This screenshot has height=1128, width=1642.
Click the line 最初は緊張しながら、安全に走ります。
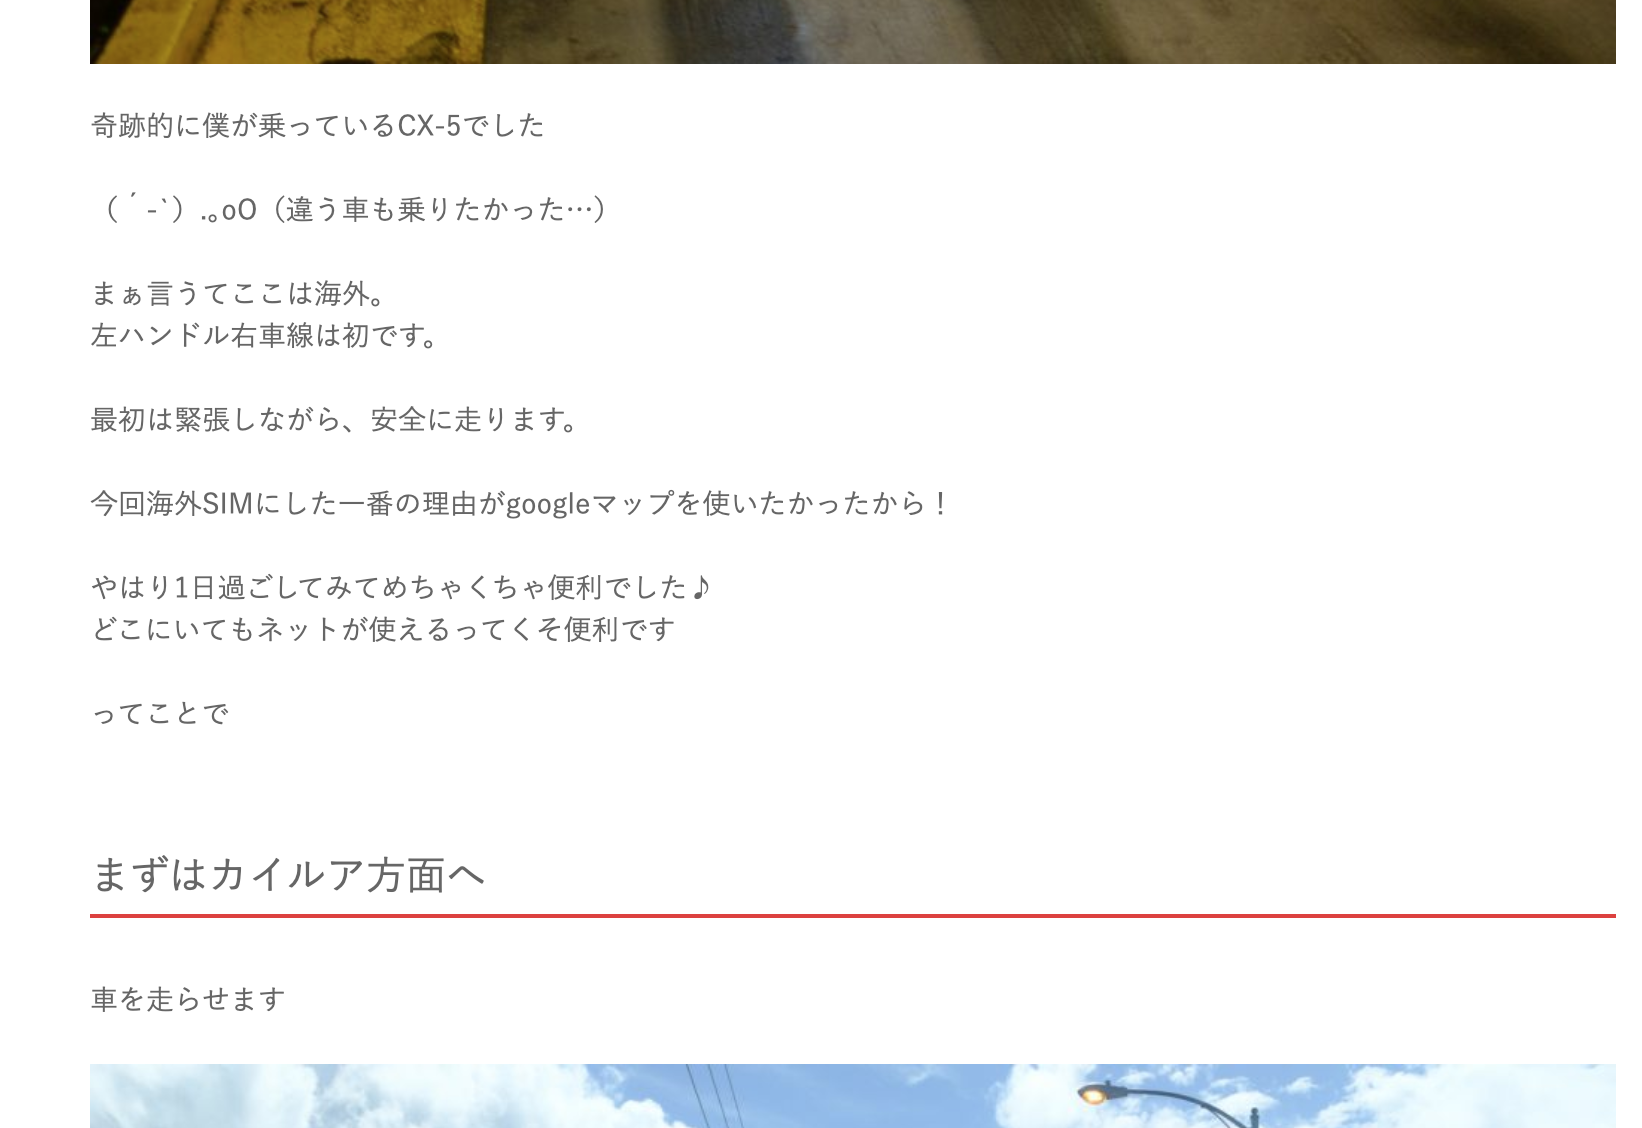click(335, 419)
